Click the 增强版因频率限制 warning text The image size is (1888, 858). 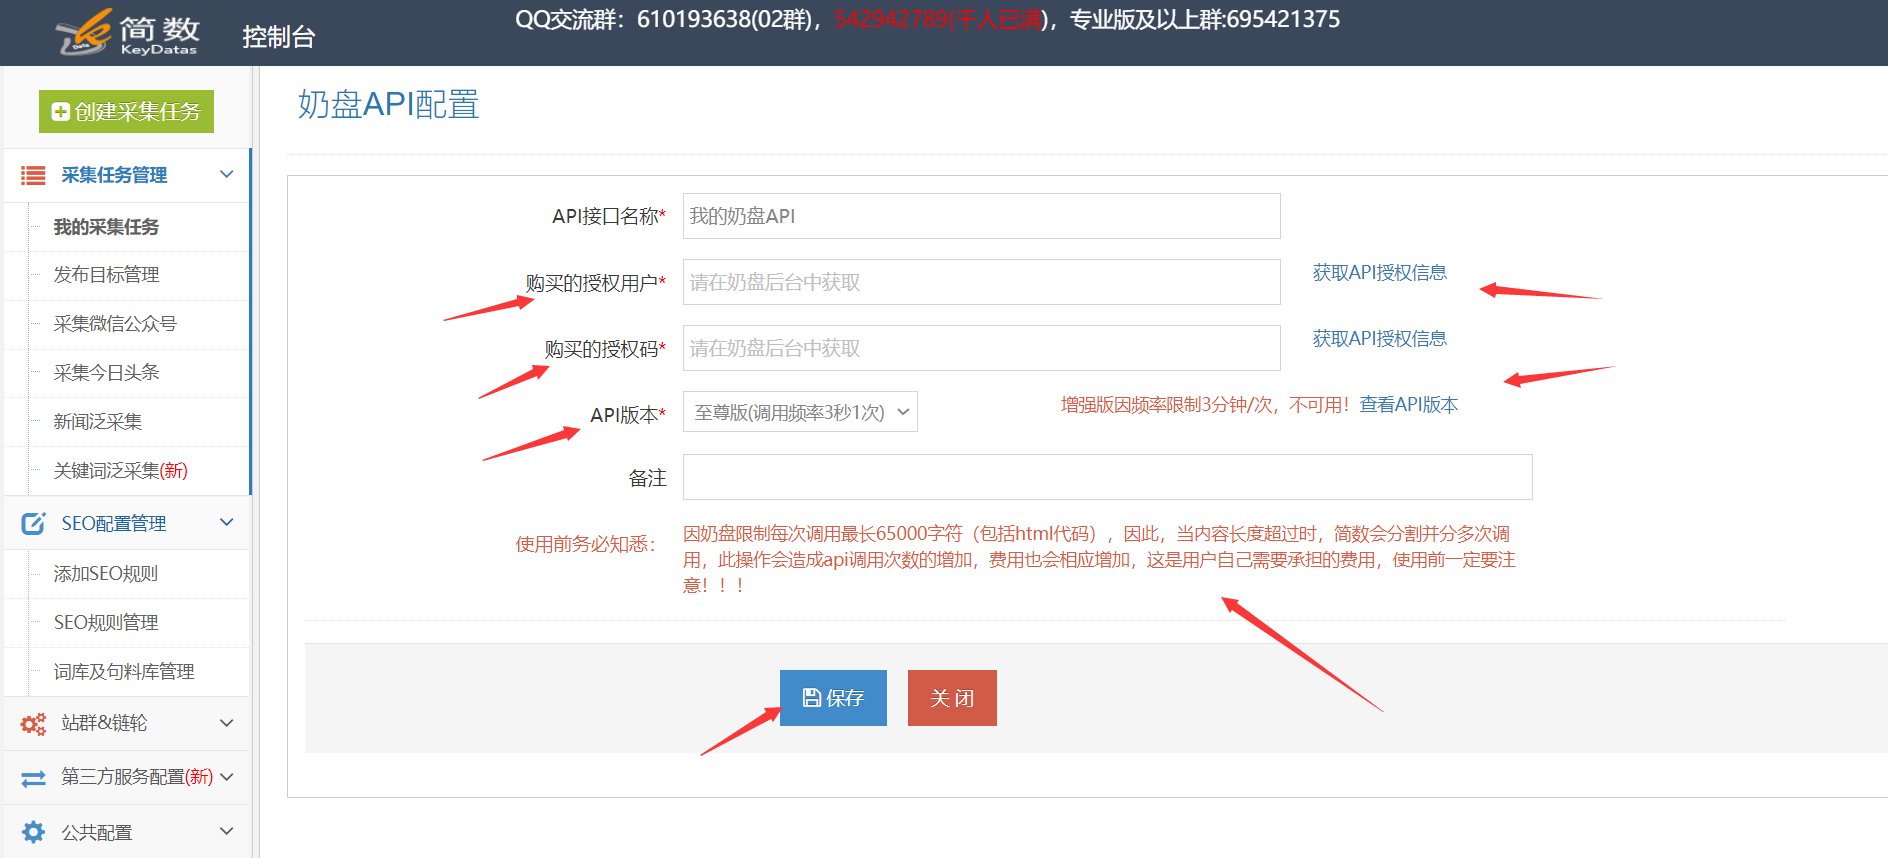point(1205,405)
